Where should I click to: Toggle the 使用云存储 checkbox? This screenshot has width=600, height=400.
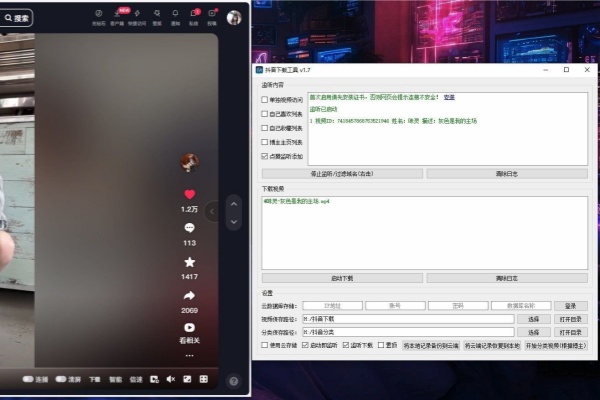tap(265, 345)
